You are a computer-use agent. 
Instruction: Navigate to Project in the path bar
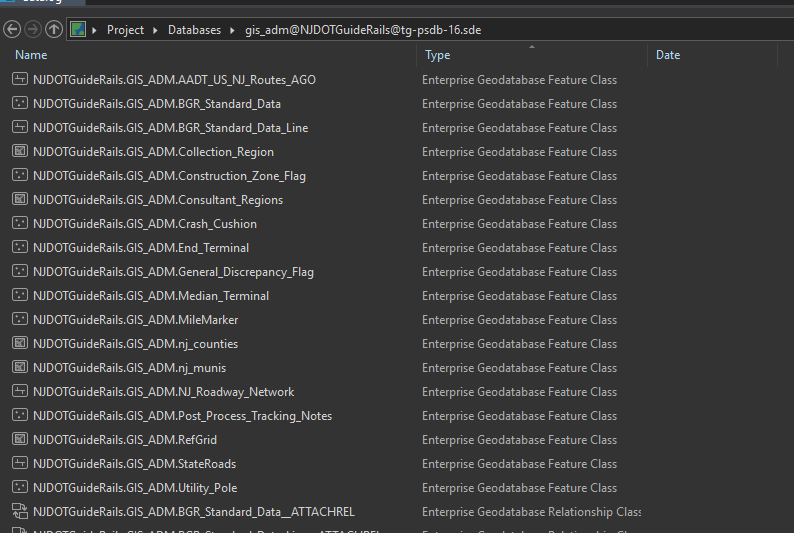point(125,30)
